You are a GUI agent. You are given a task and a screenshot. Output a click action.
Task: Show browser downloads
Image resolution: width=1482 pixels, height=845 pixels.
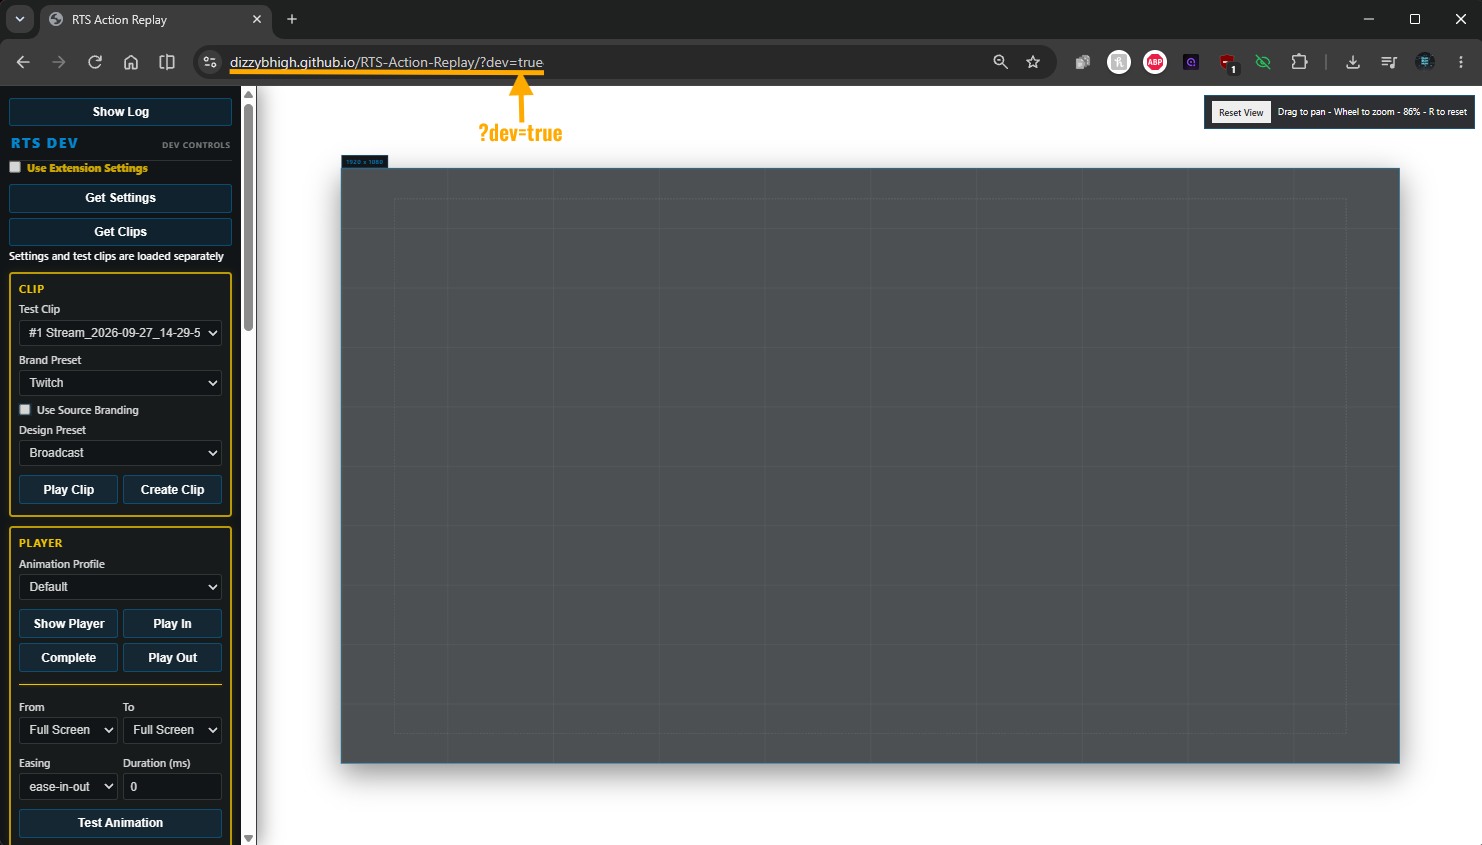point(1353,62)
